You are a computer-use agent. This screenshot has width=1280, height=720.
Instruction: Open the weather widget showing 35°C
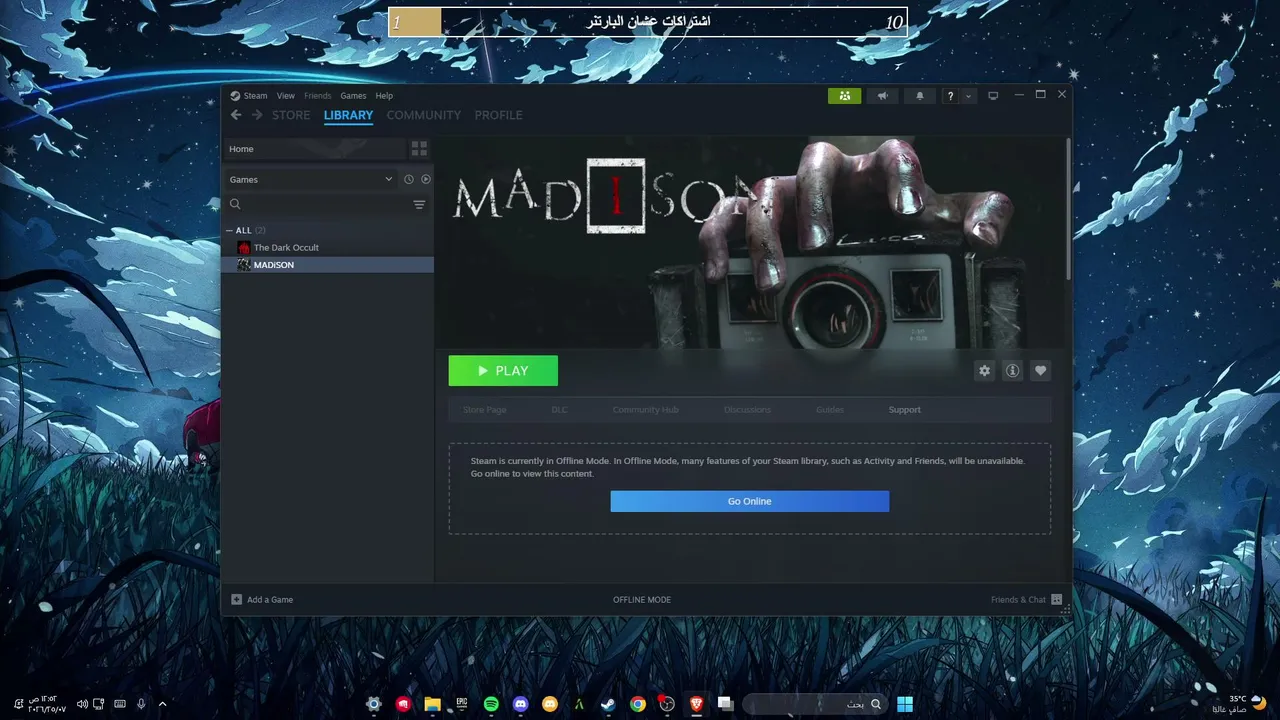pos(1240,704)
